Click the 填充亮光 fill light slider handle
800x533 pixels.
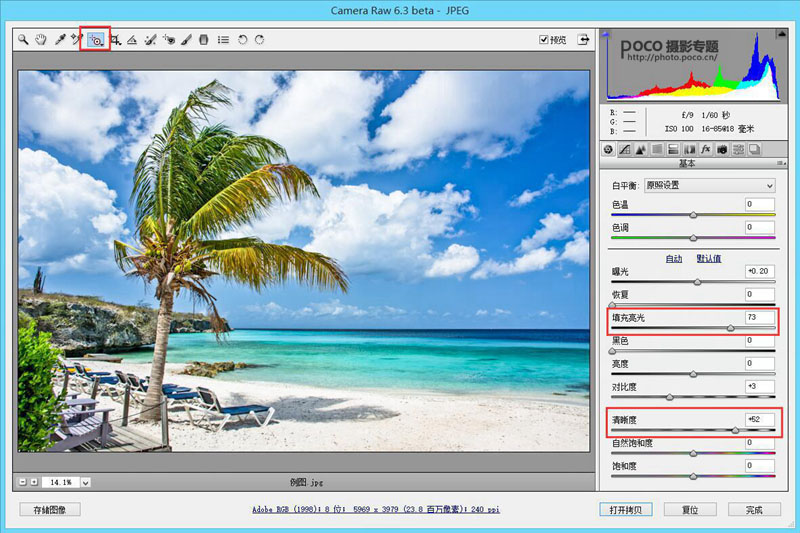coord(731,328)
